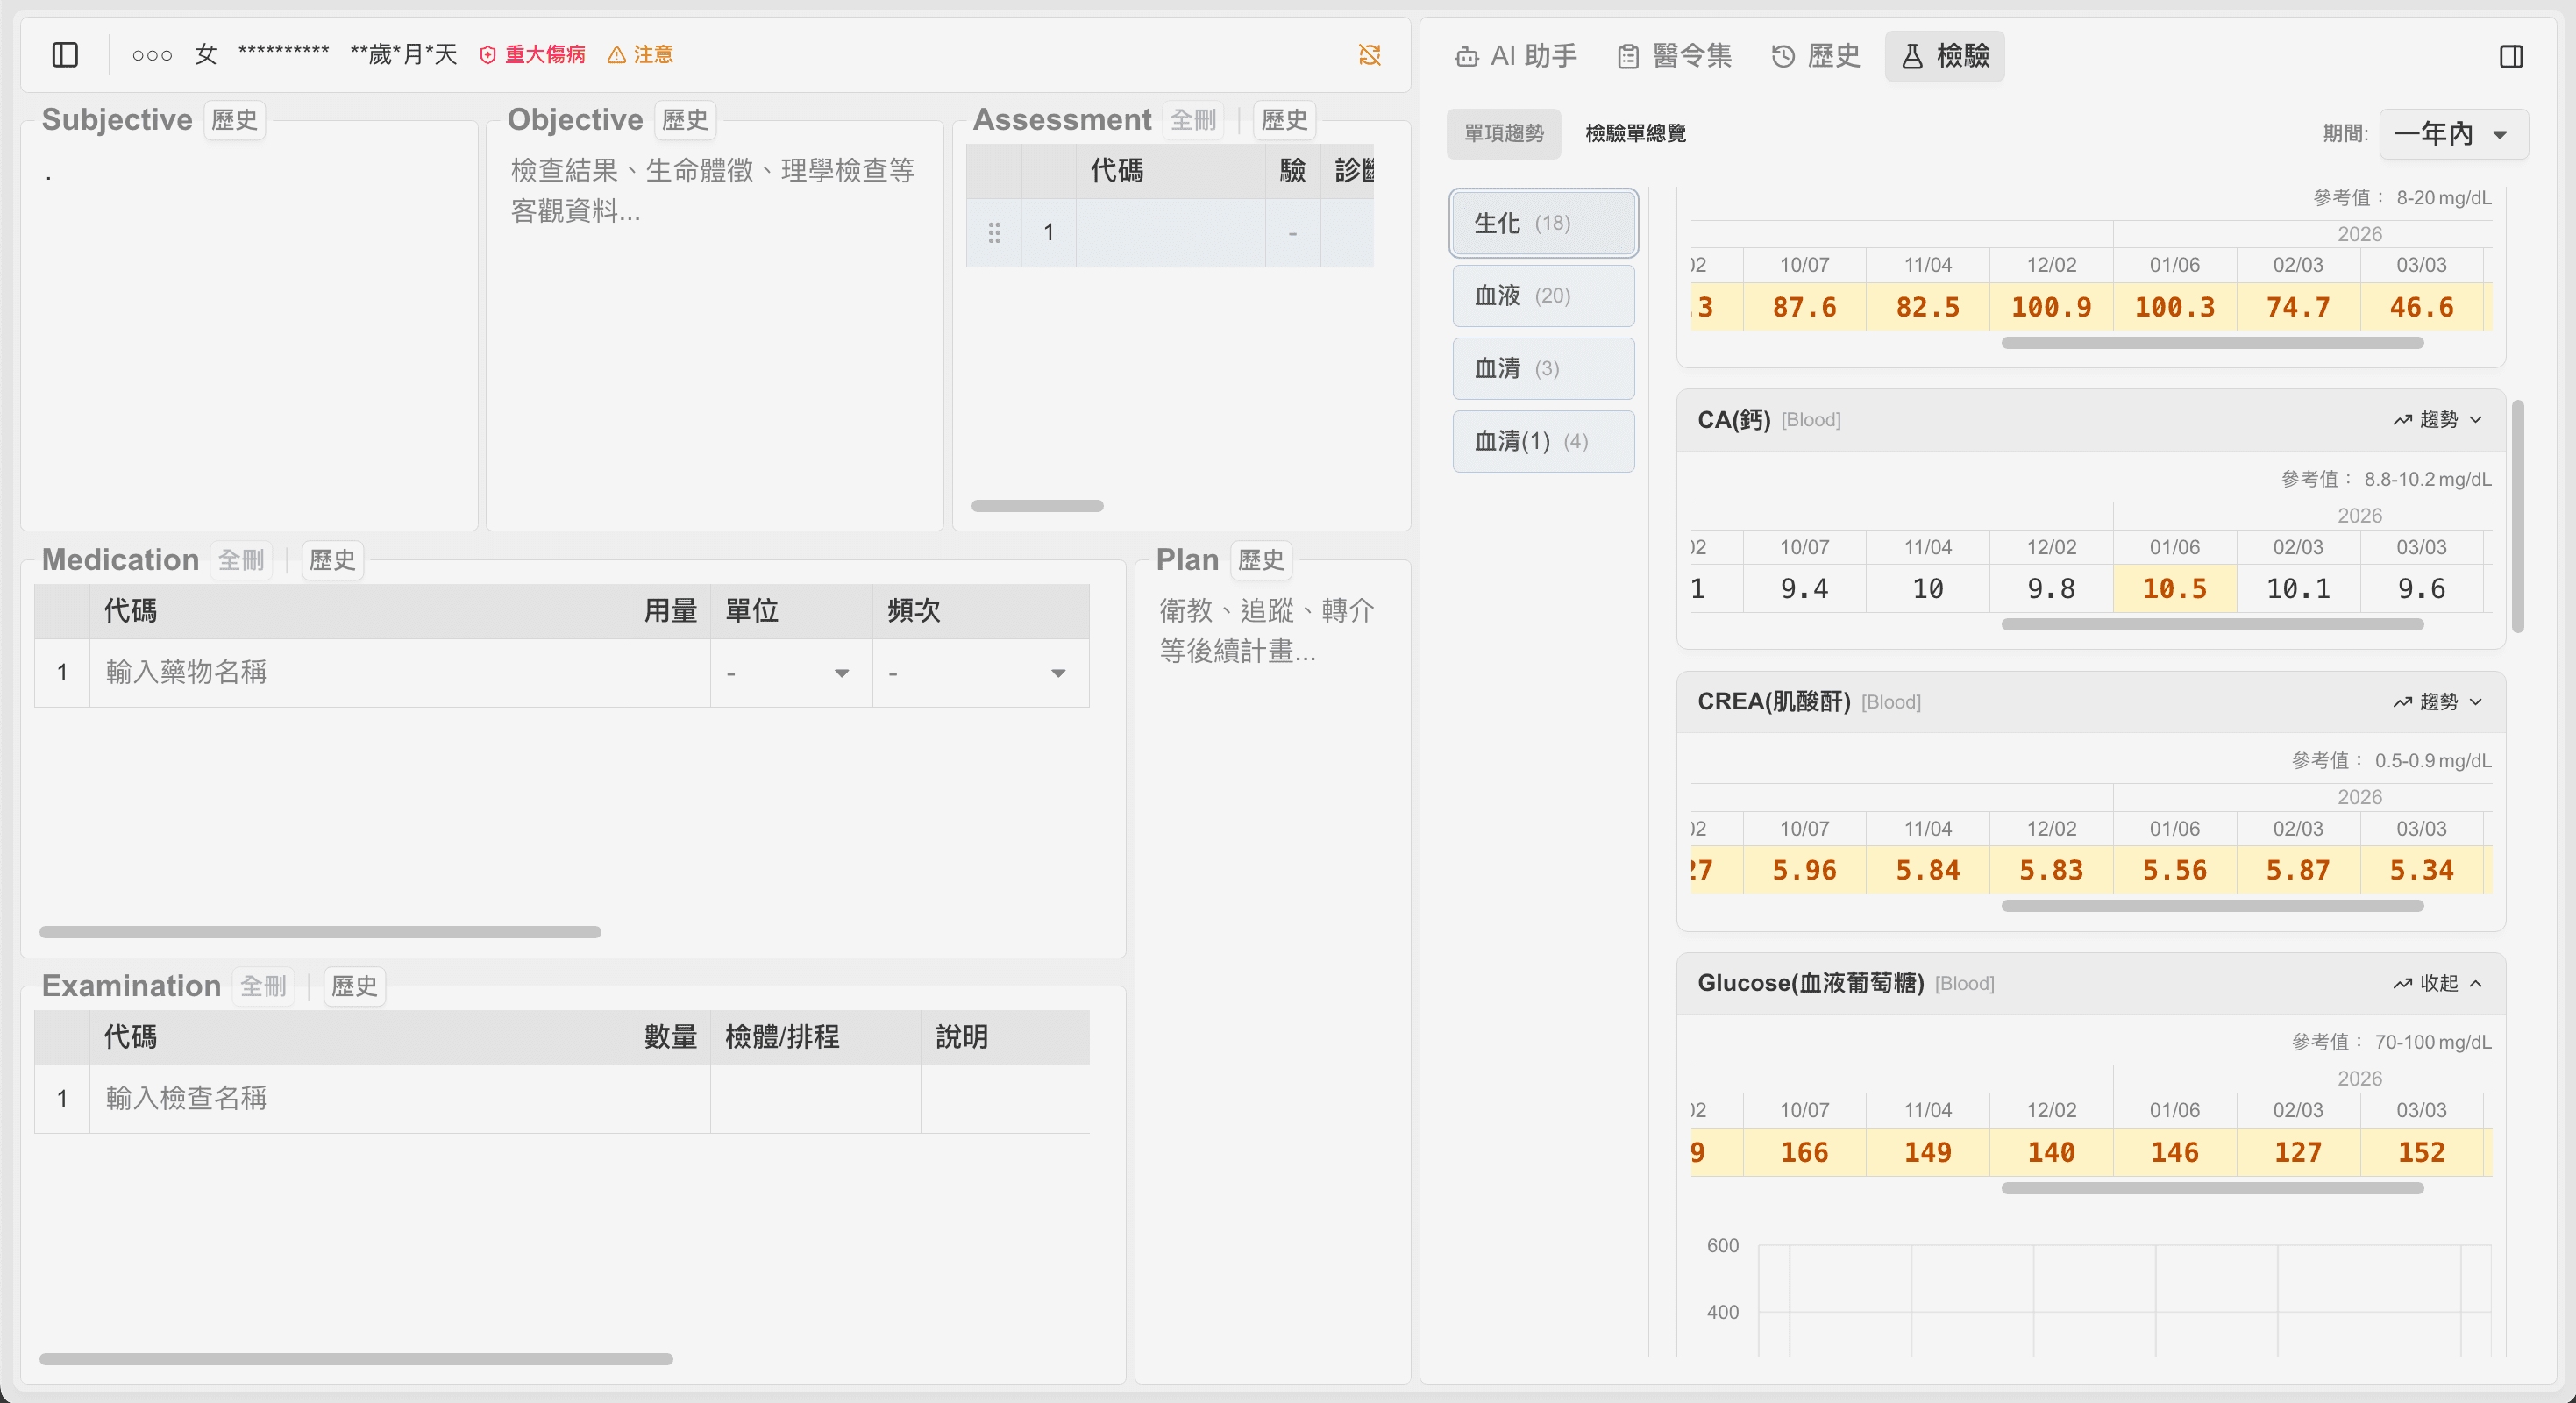Open the 歷史 history panel
The image size is (2576, 1403).
click(x=1814, y=56)
